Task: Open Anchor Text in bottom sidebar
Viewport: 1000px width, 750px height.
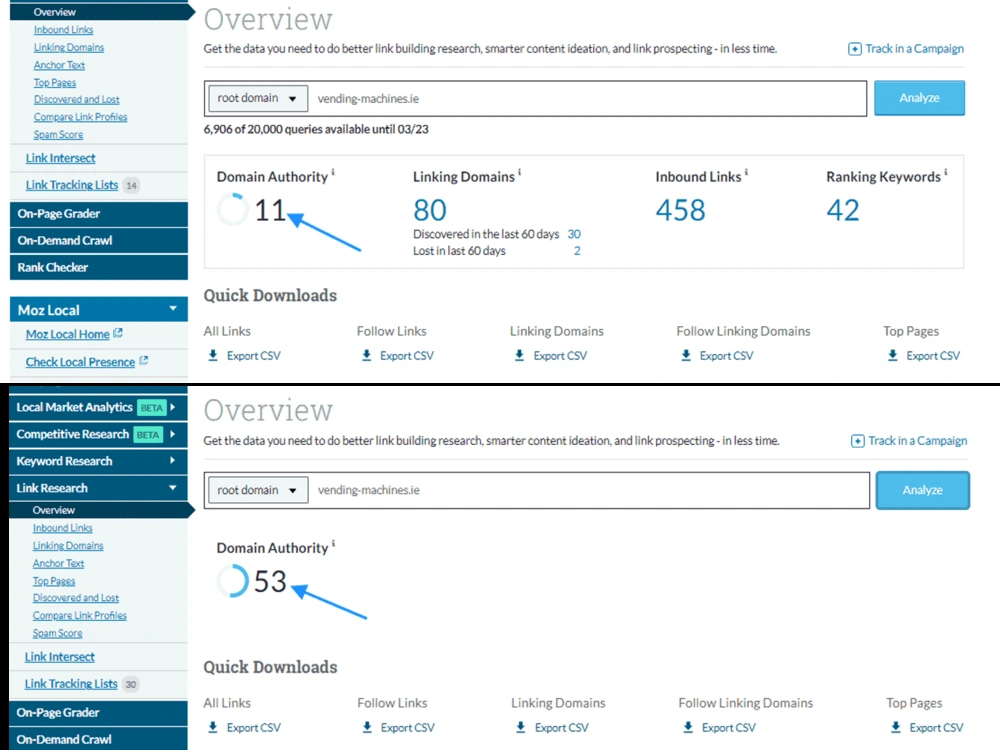Action: 58,563
